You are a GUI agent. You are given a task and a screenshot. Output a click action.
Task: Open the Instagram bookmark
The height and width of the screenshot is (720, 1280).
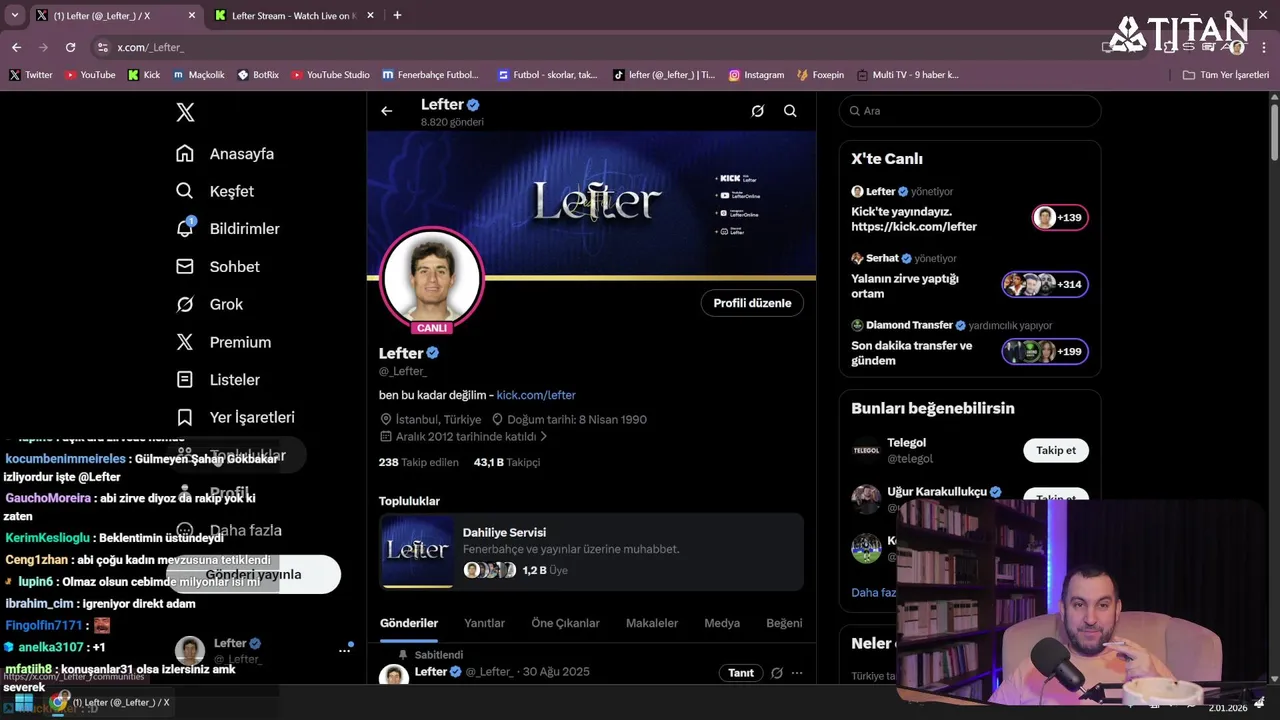756,75
